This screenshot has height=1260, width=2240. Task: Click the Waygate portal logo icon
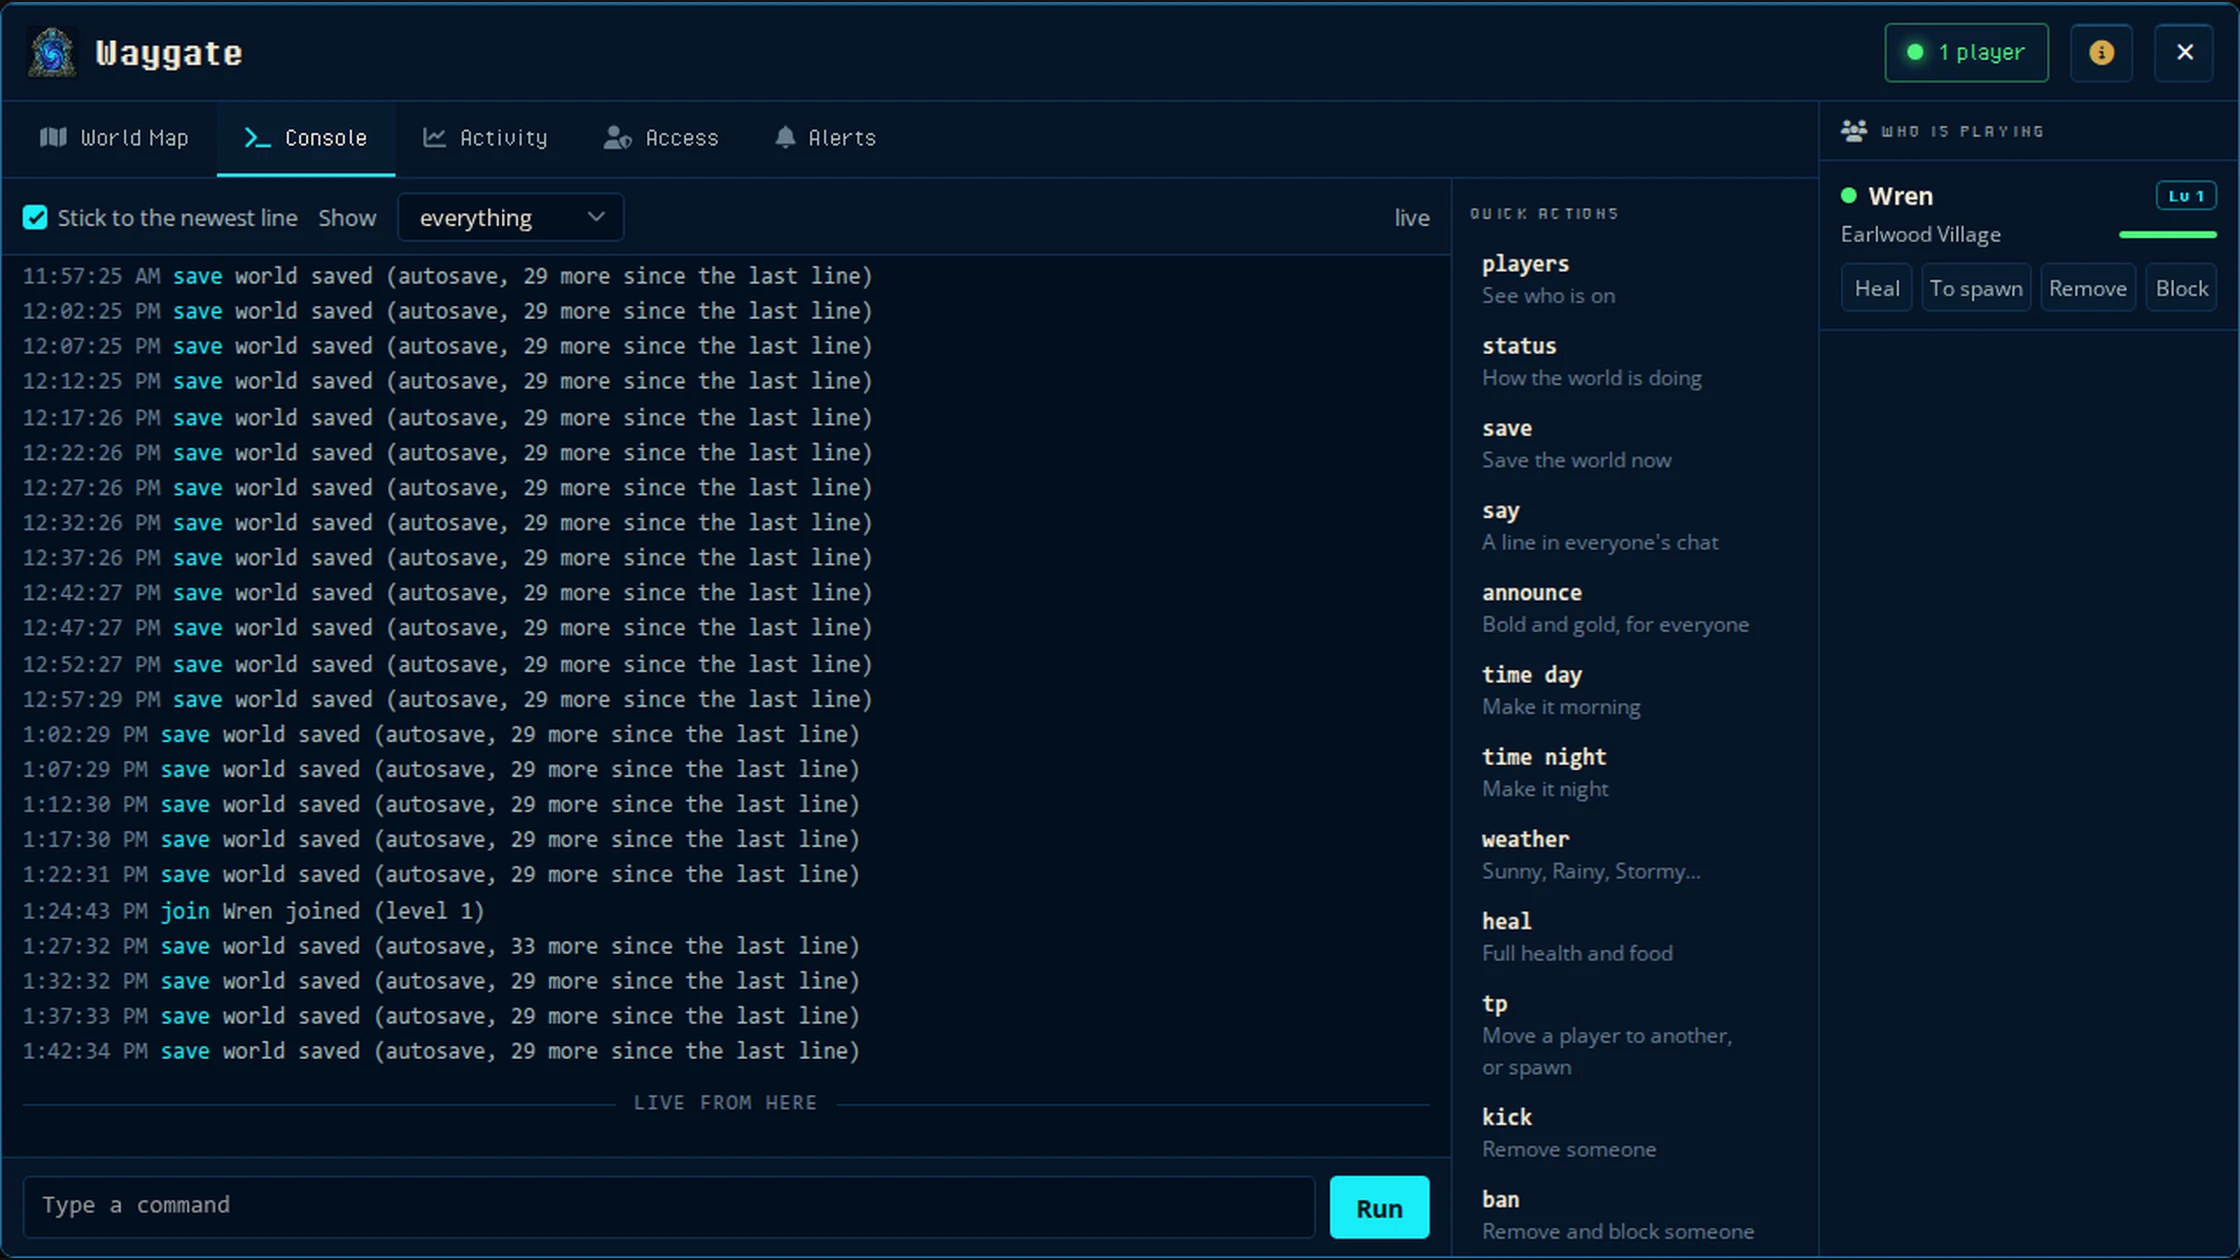pyautogui.click(x=52, y=52)
